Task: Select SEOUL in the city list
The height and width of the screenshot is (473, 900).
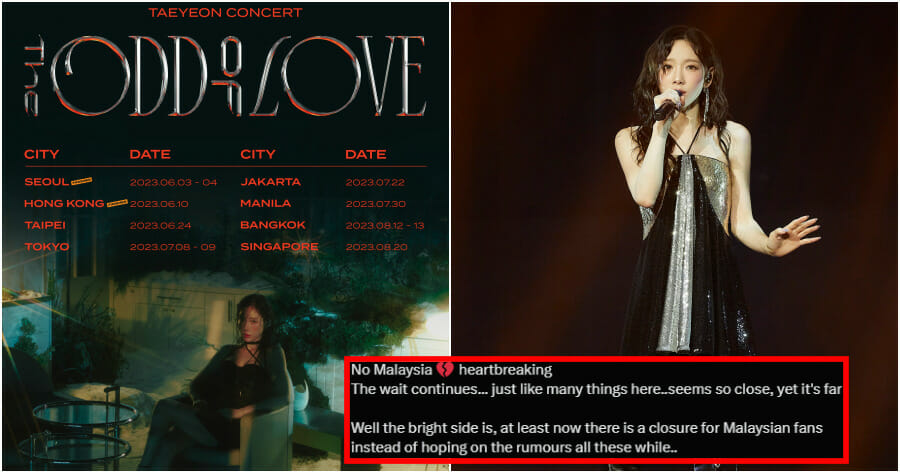Action: click(46, 182)
